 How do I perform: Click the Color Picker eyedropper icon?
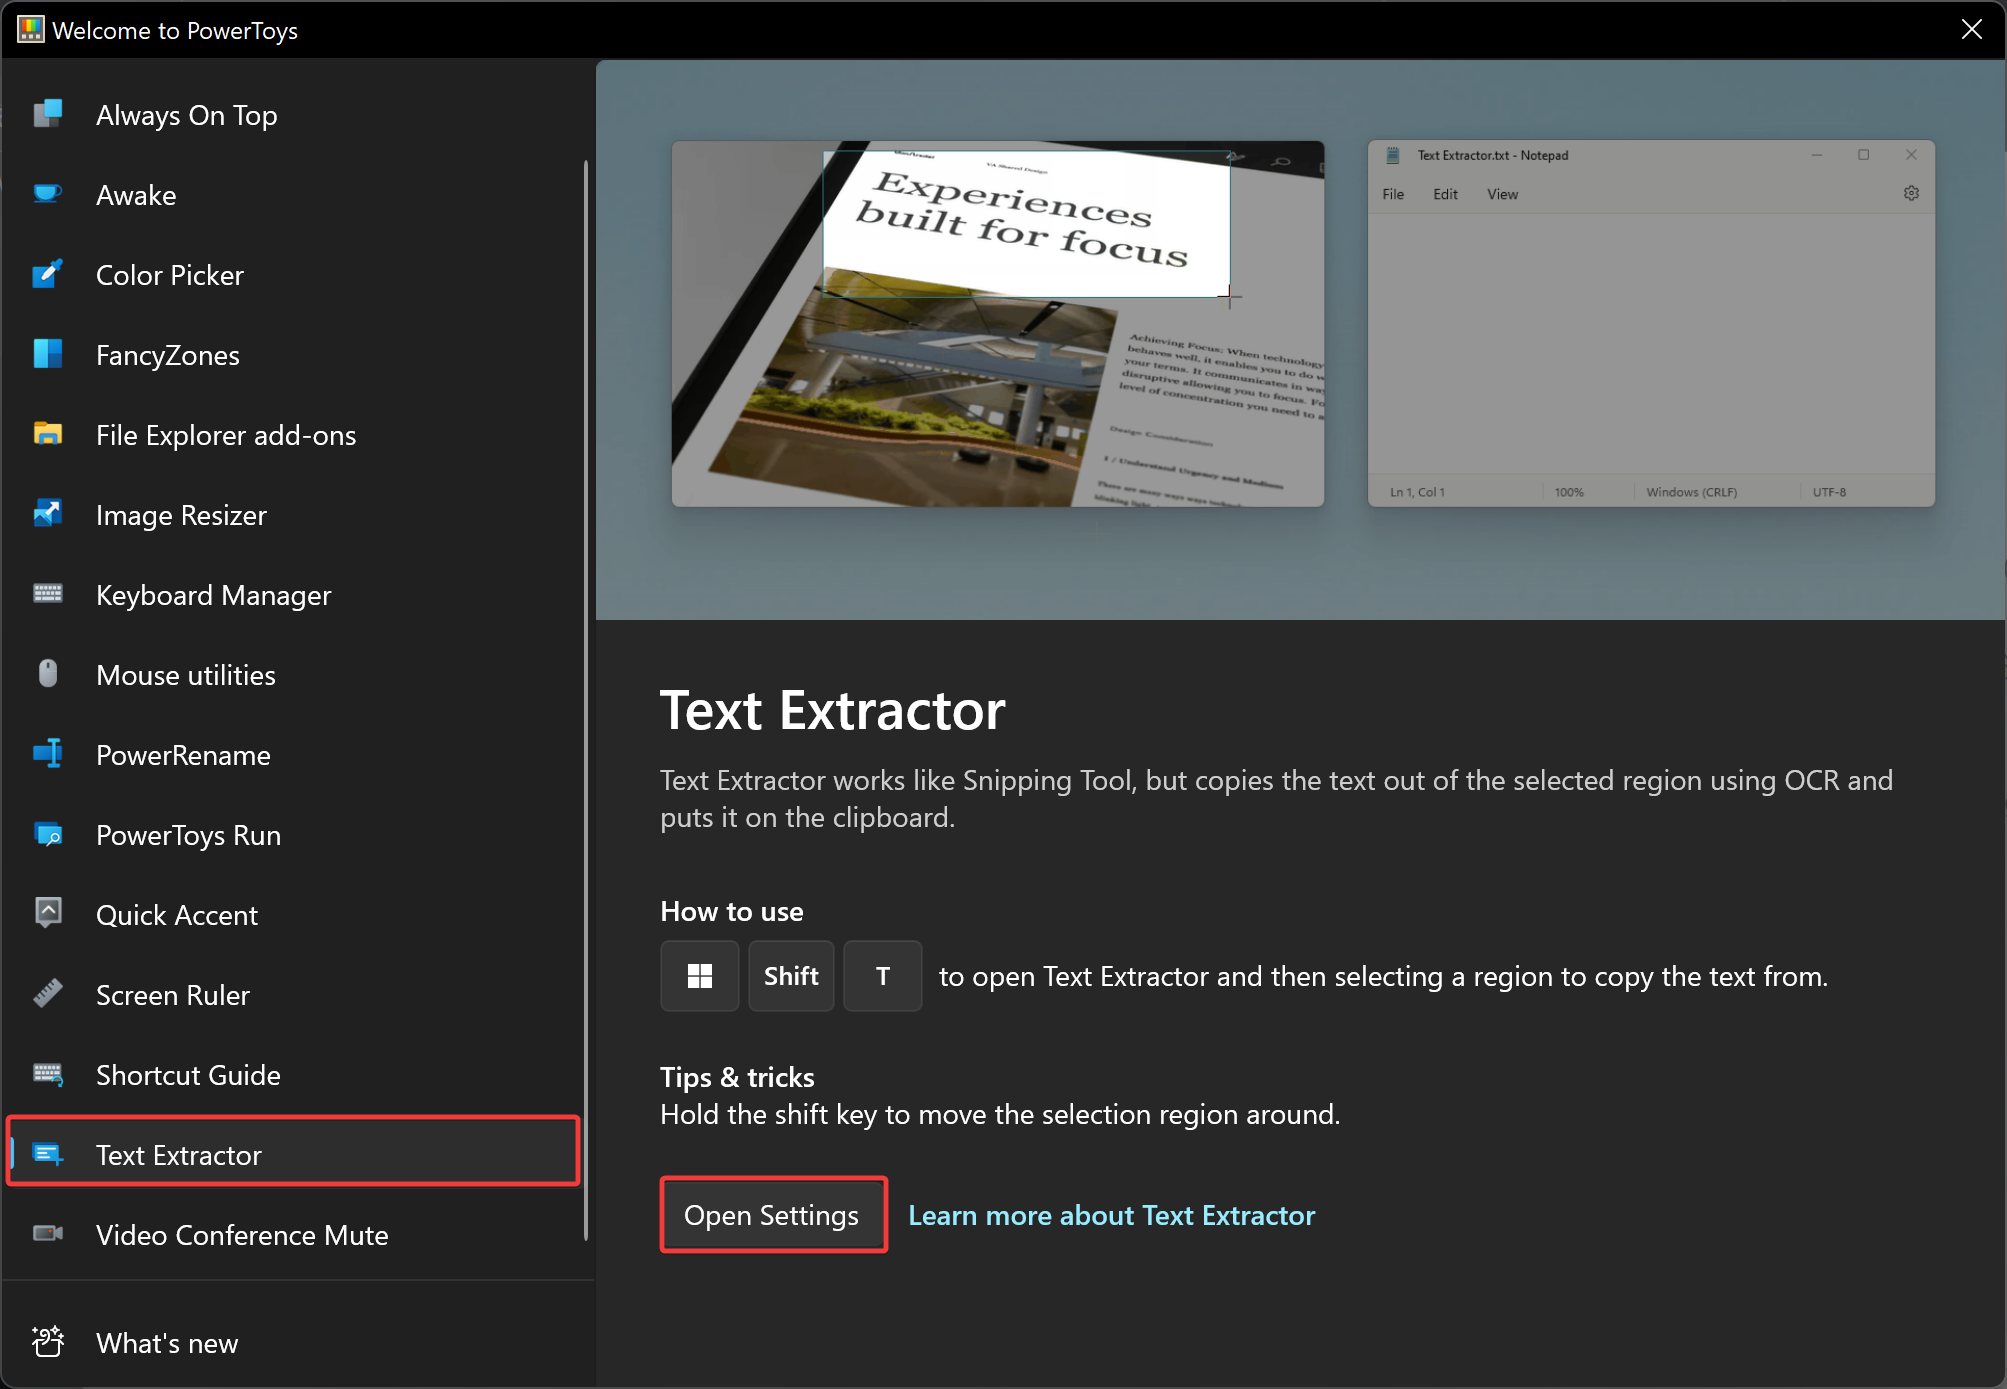48,274
